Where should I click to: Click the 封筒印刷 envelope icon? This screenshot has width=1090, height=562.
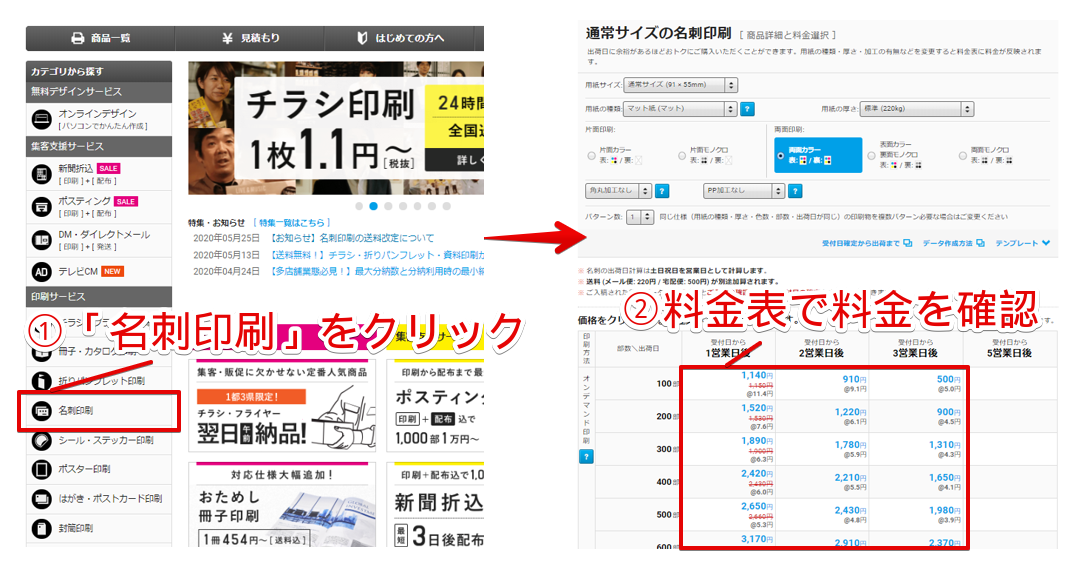[x=42, y=527]
